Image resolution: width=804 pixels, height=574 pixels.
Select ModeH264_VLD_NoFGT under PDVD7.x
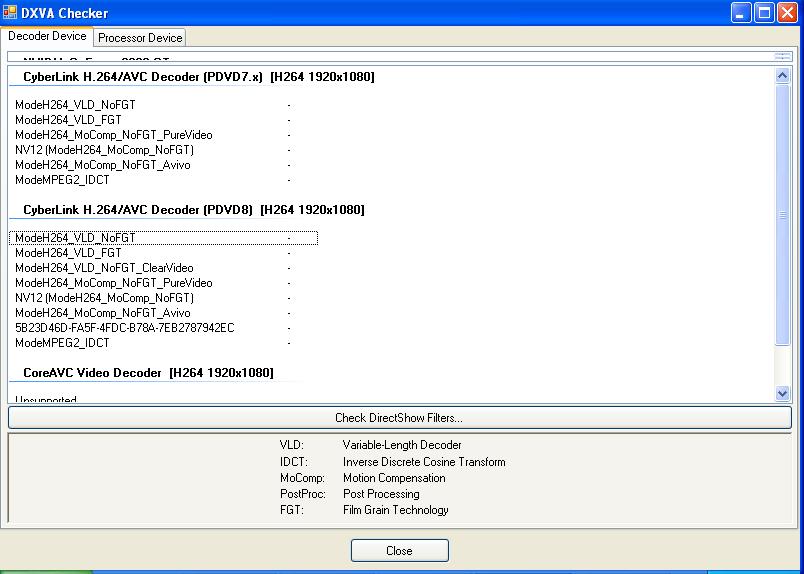tap(164, 105)
